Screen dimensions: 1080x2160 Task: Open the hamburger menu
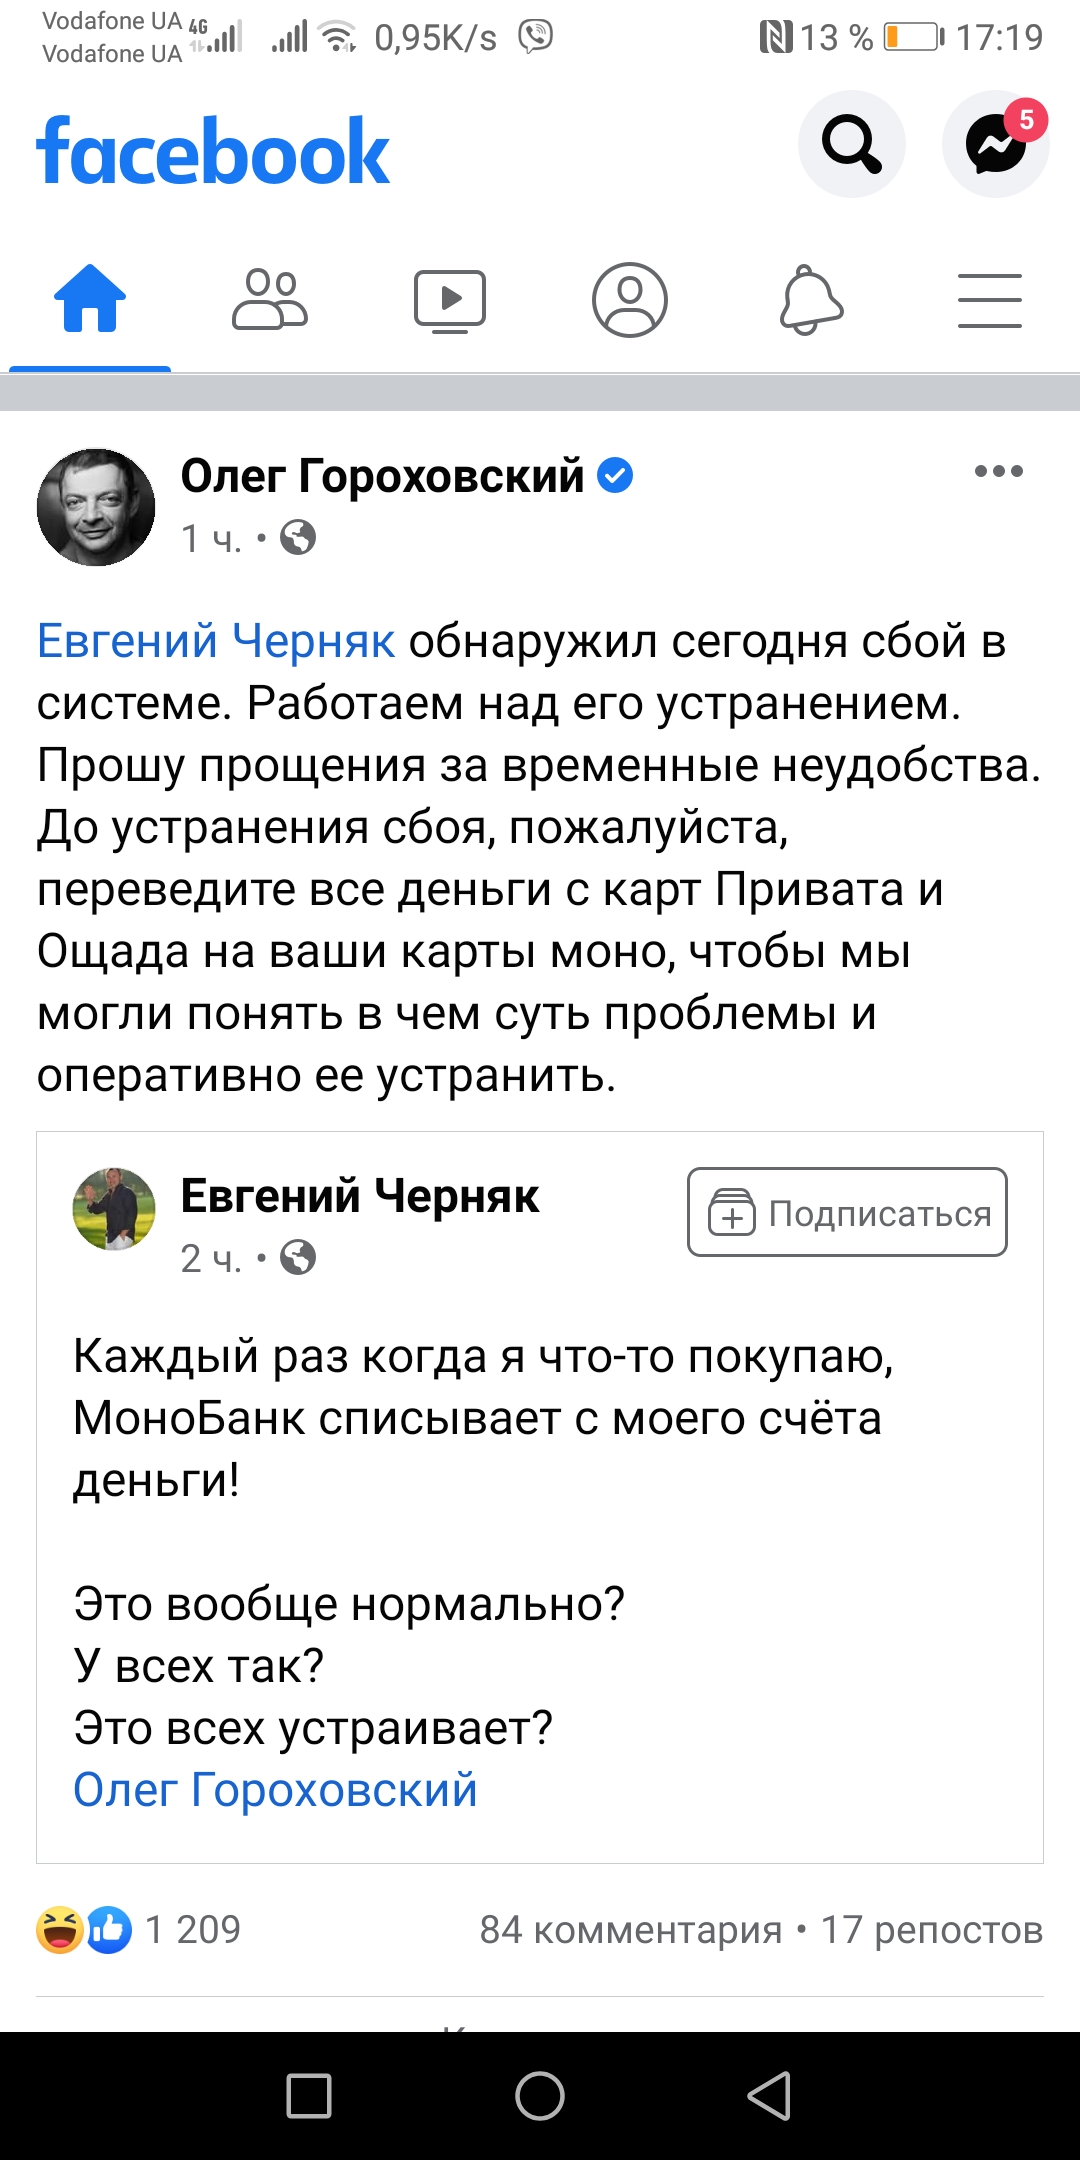click(990, 299)
